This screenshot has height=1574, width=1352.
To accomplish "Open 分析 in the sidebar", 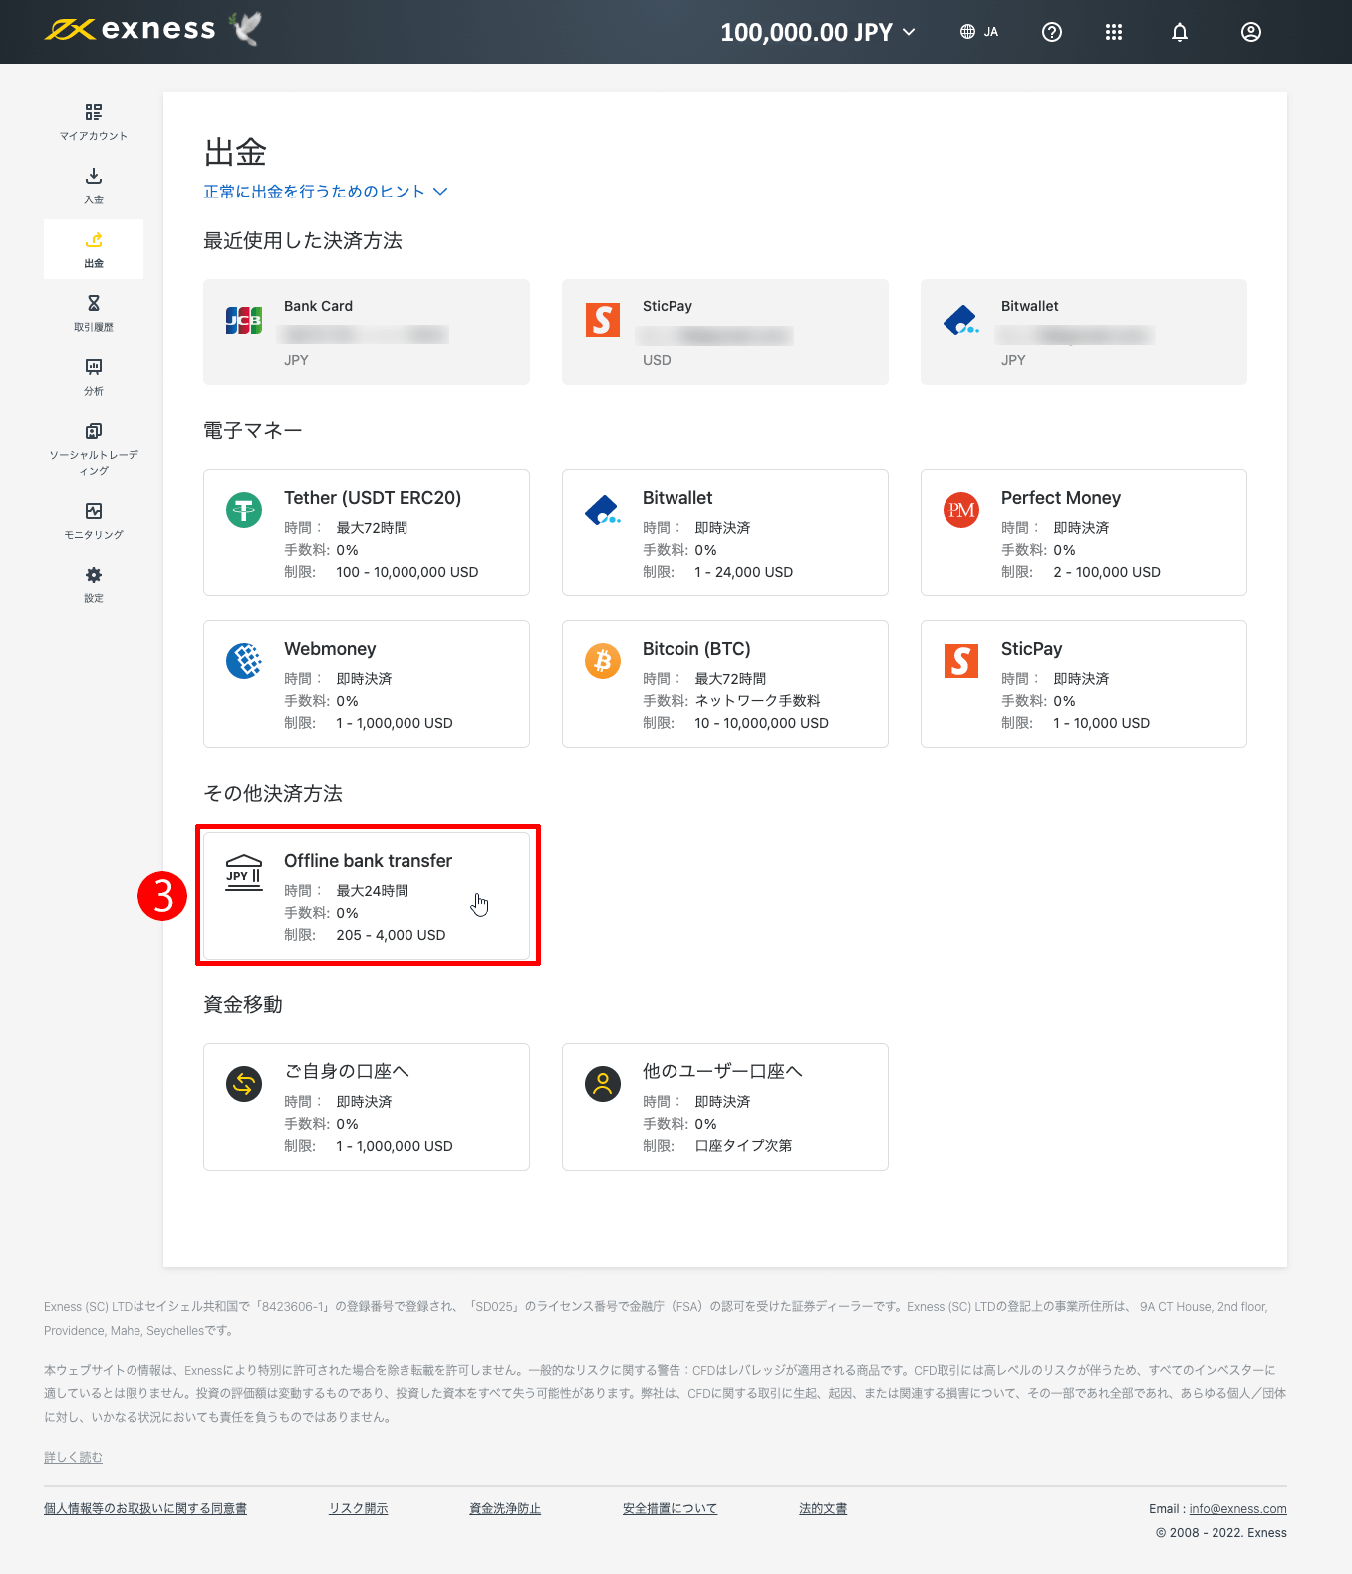I will point(94,377).
